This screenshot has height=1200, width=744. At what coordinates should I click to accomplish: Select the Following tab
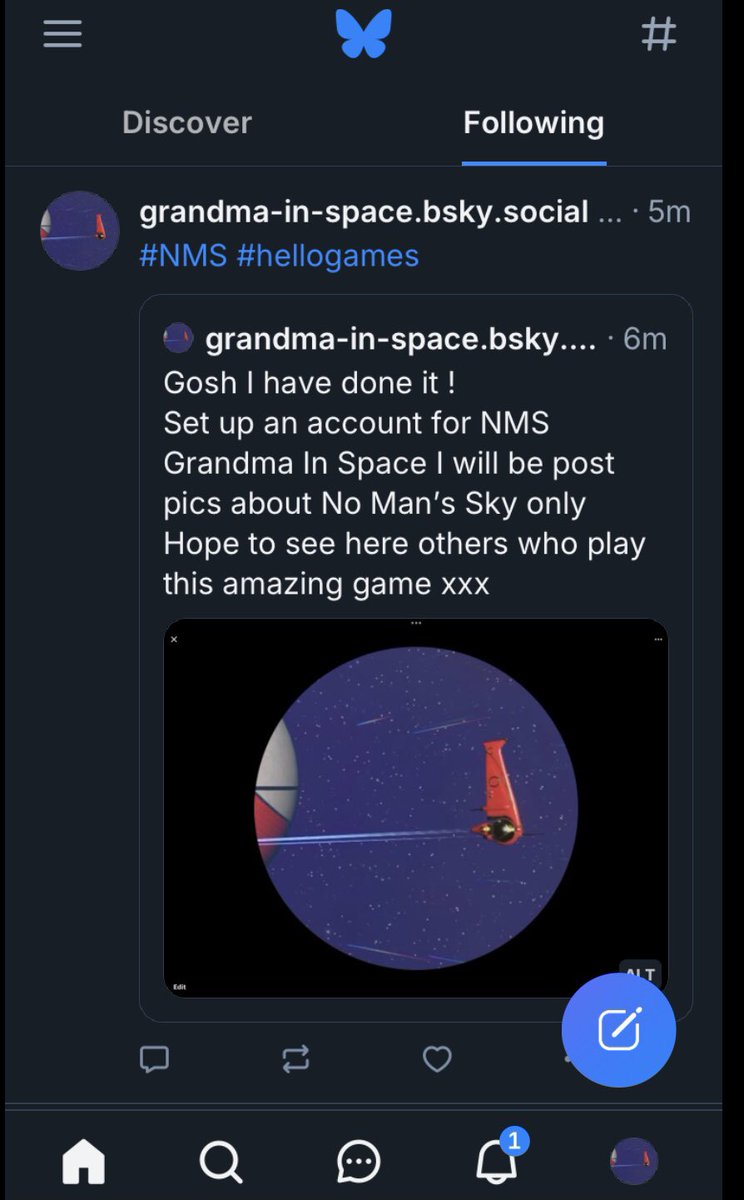(533, 122)
